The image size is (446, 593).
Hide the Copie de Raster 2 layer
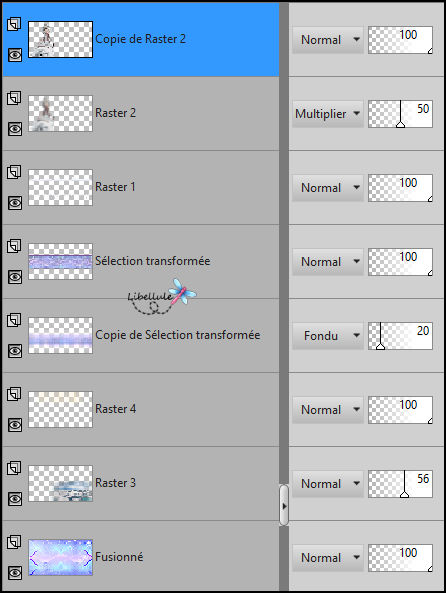click(15, 55)
